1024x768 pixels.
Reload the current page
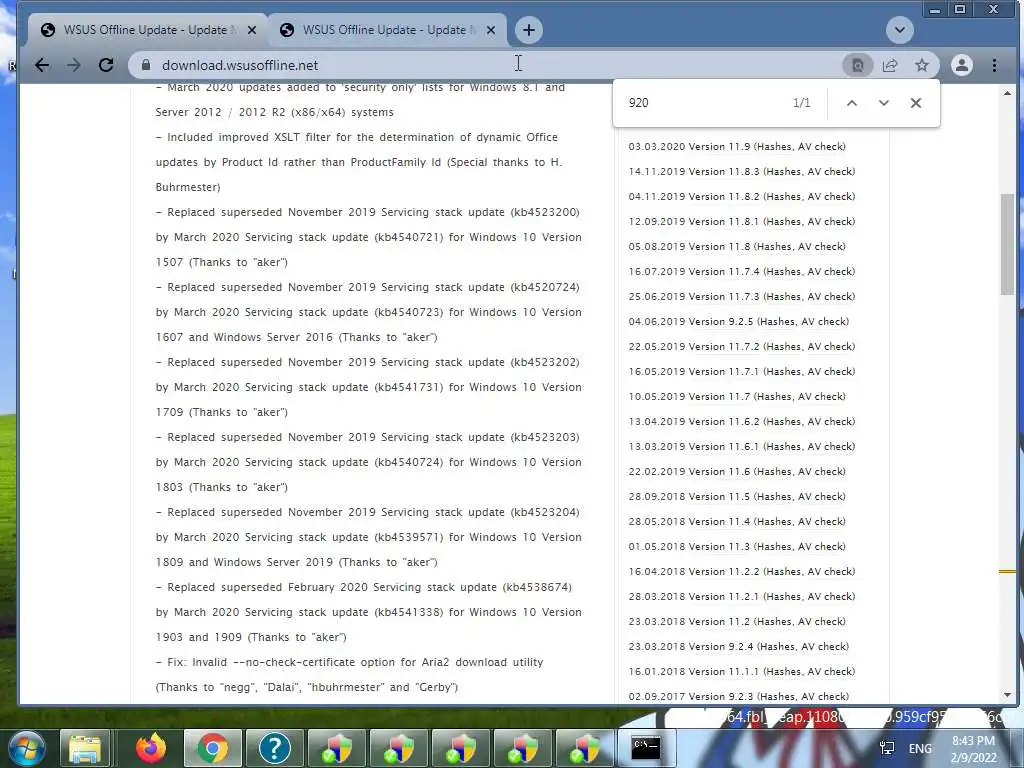tap(106, 65)
